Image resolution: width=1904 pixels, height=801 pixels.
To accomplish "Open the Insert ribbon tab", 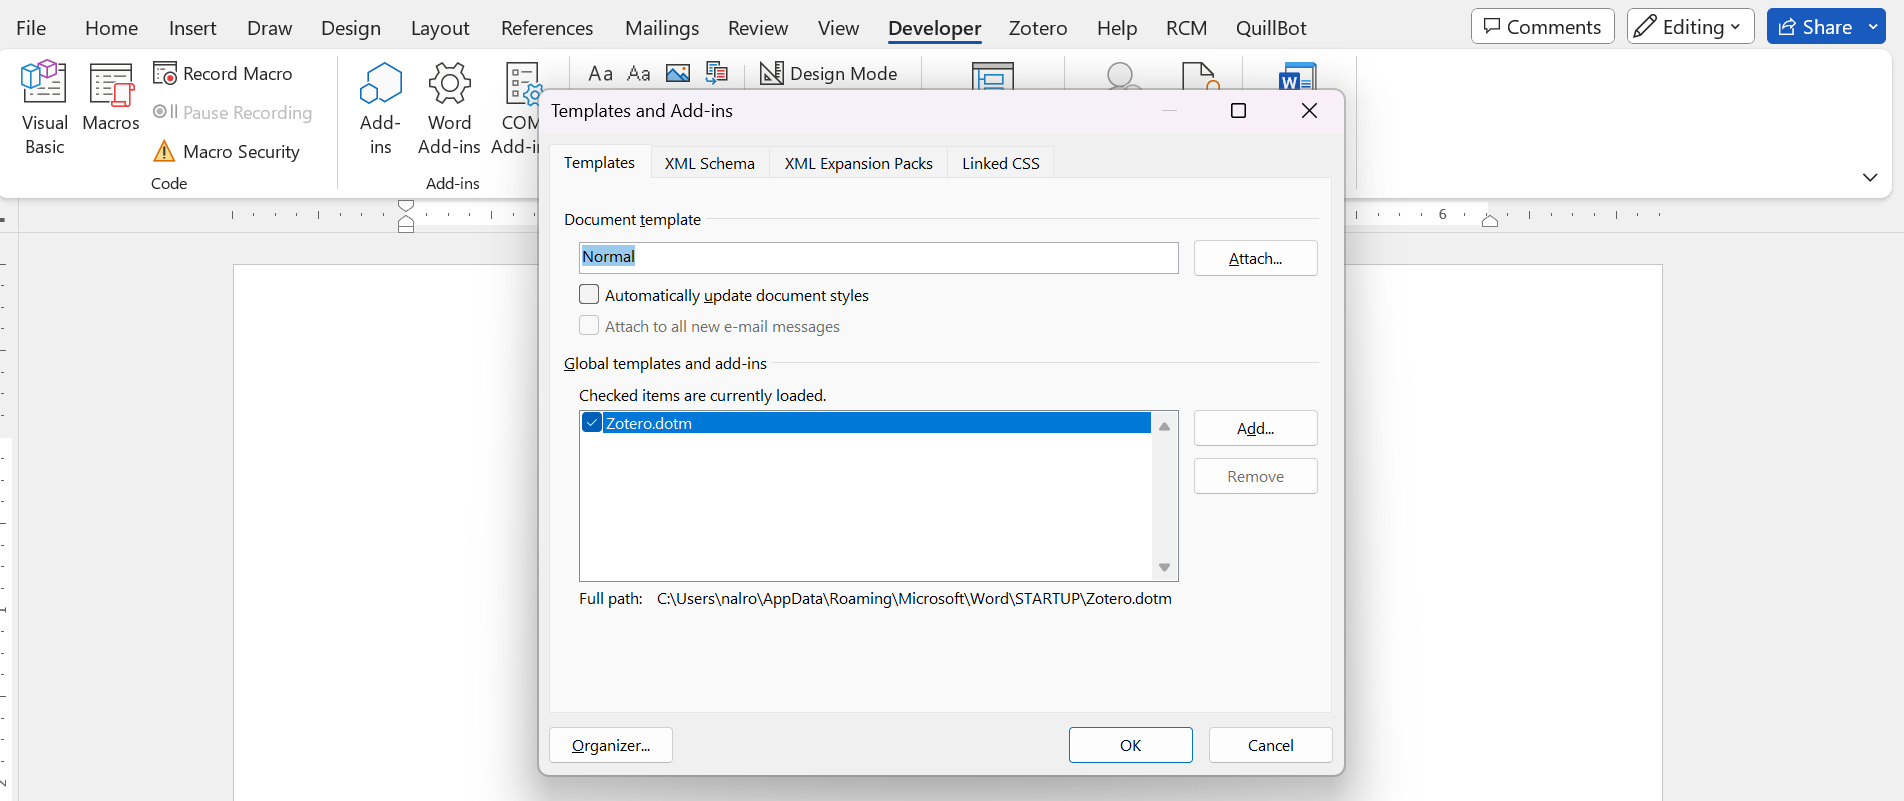I will click(192, 28).
